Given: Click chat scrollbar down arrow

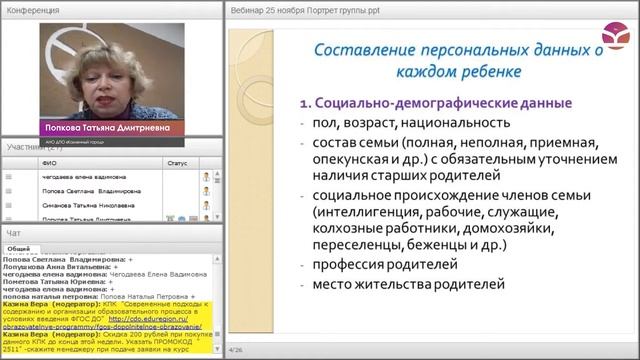Looking at the screenshot, I should pos(217,349).
